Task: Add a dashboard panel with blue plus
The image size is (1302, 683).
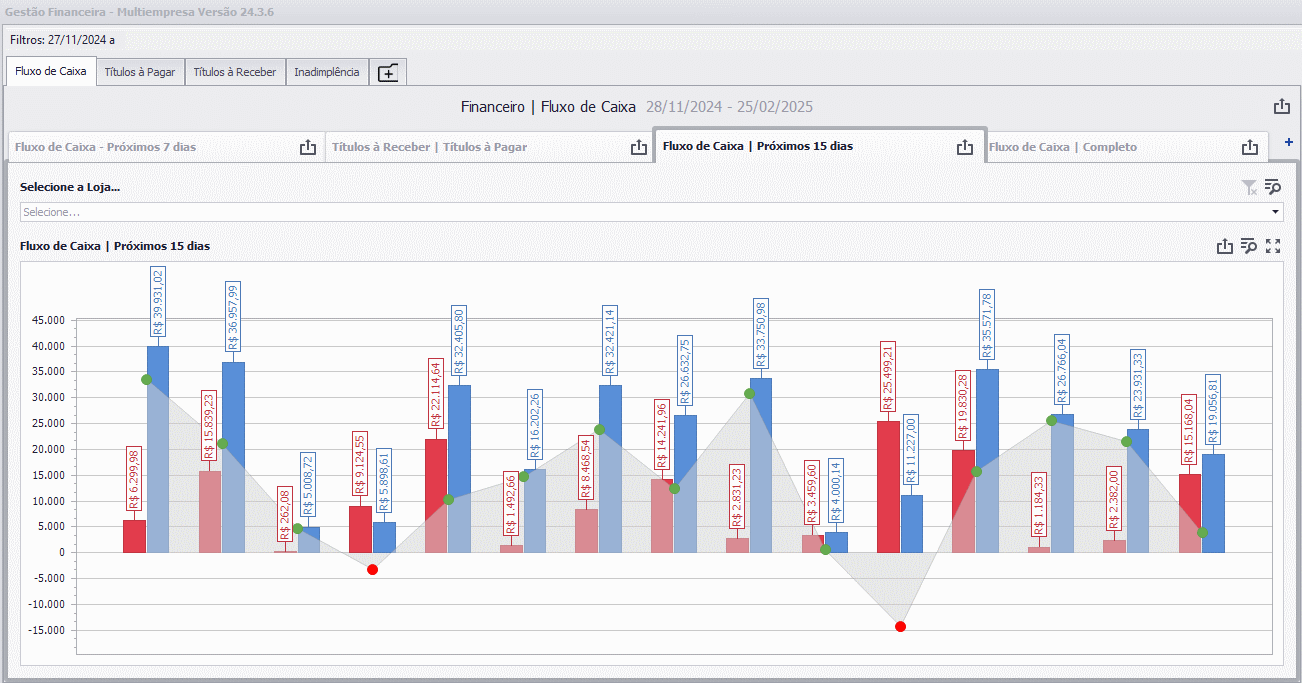Action: tap(1288, 142)
